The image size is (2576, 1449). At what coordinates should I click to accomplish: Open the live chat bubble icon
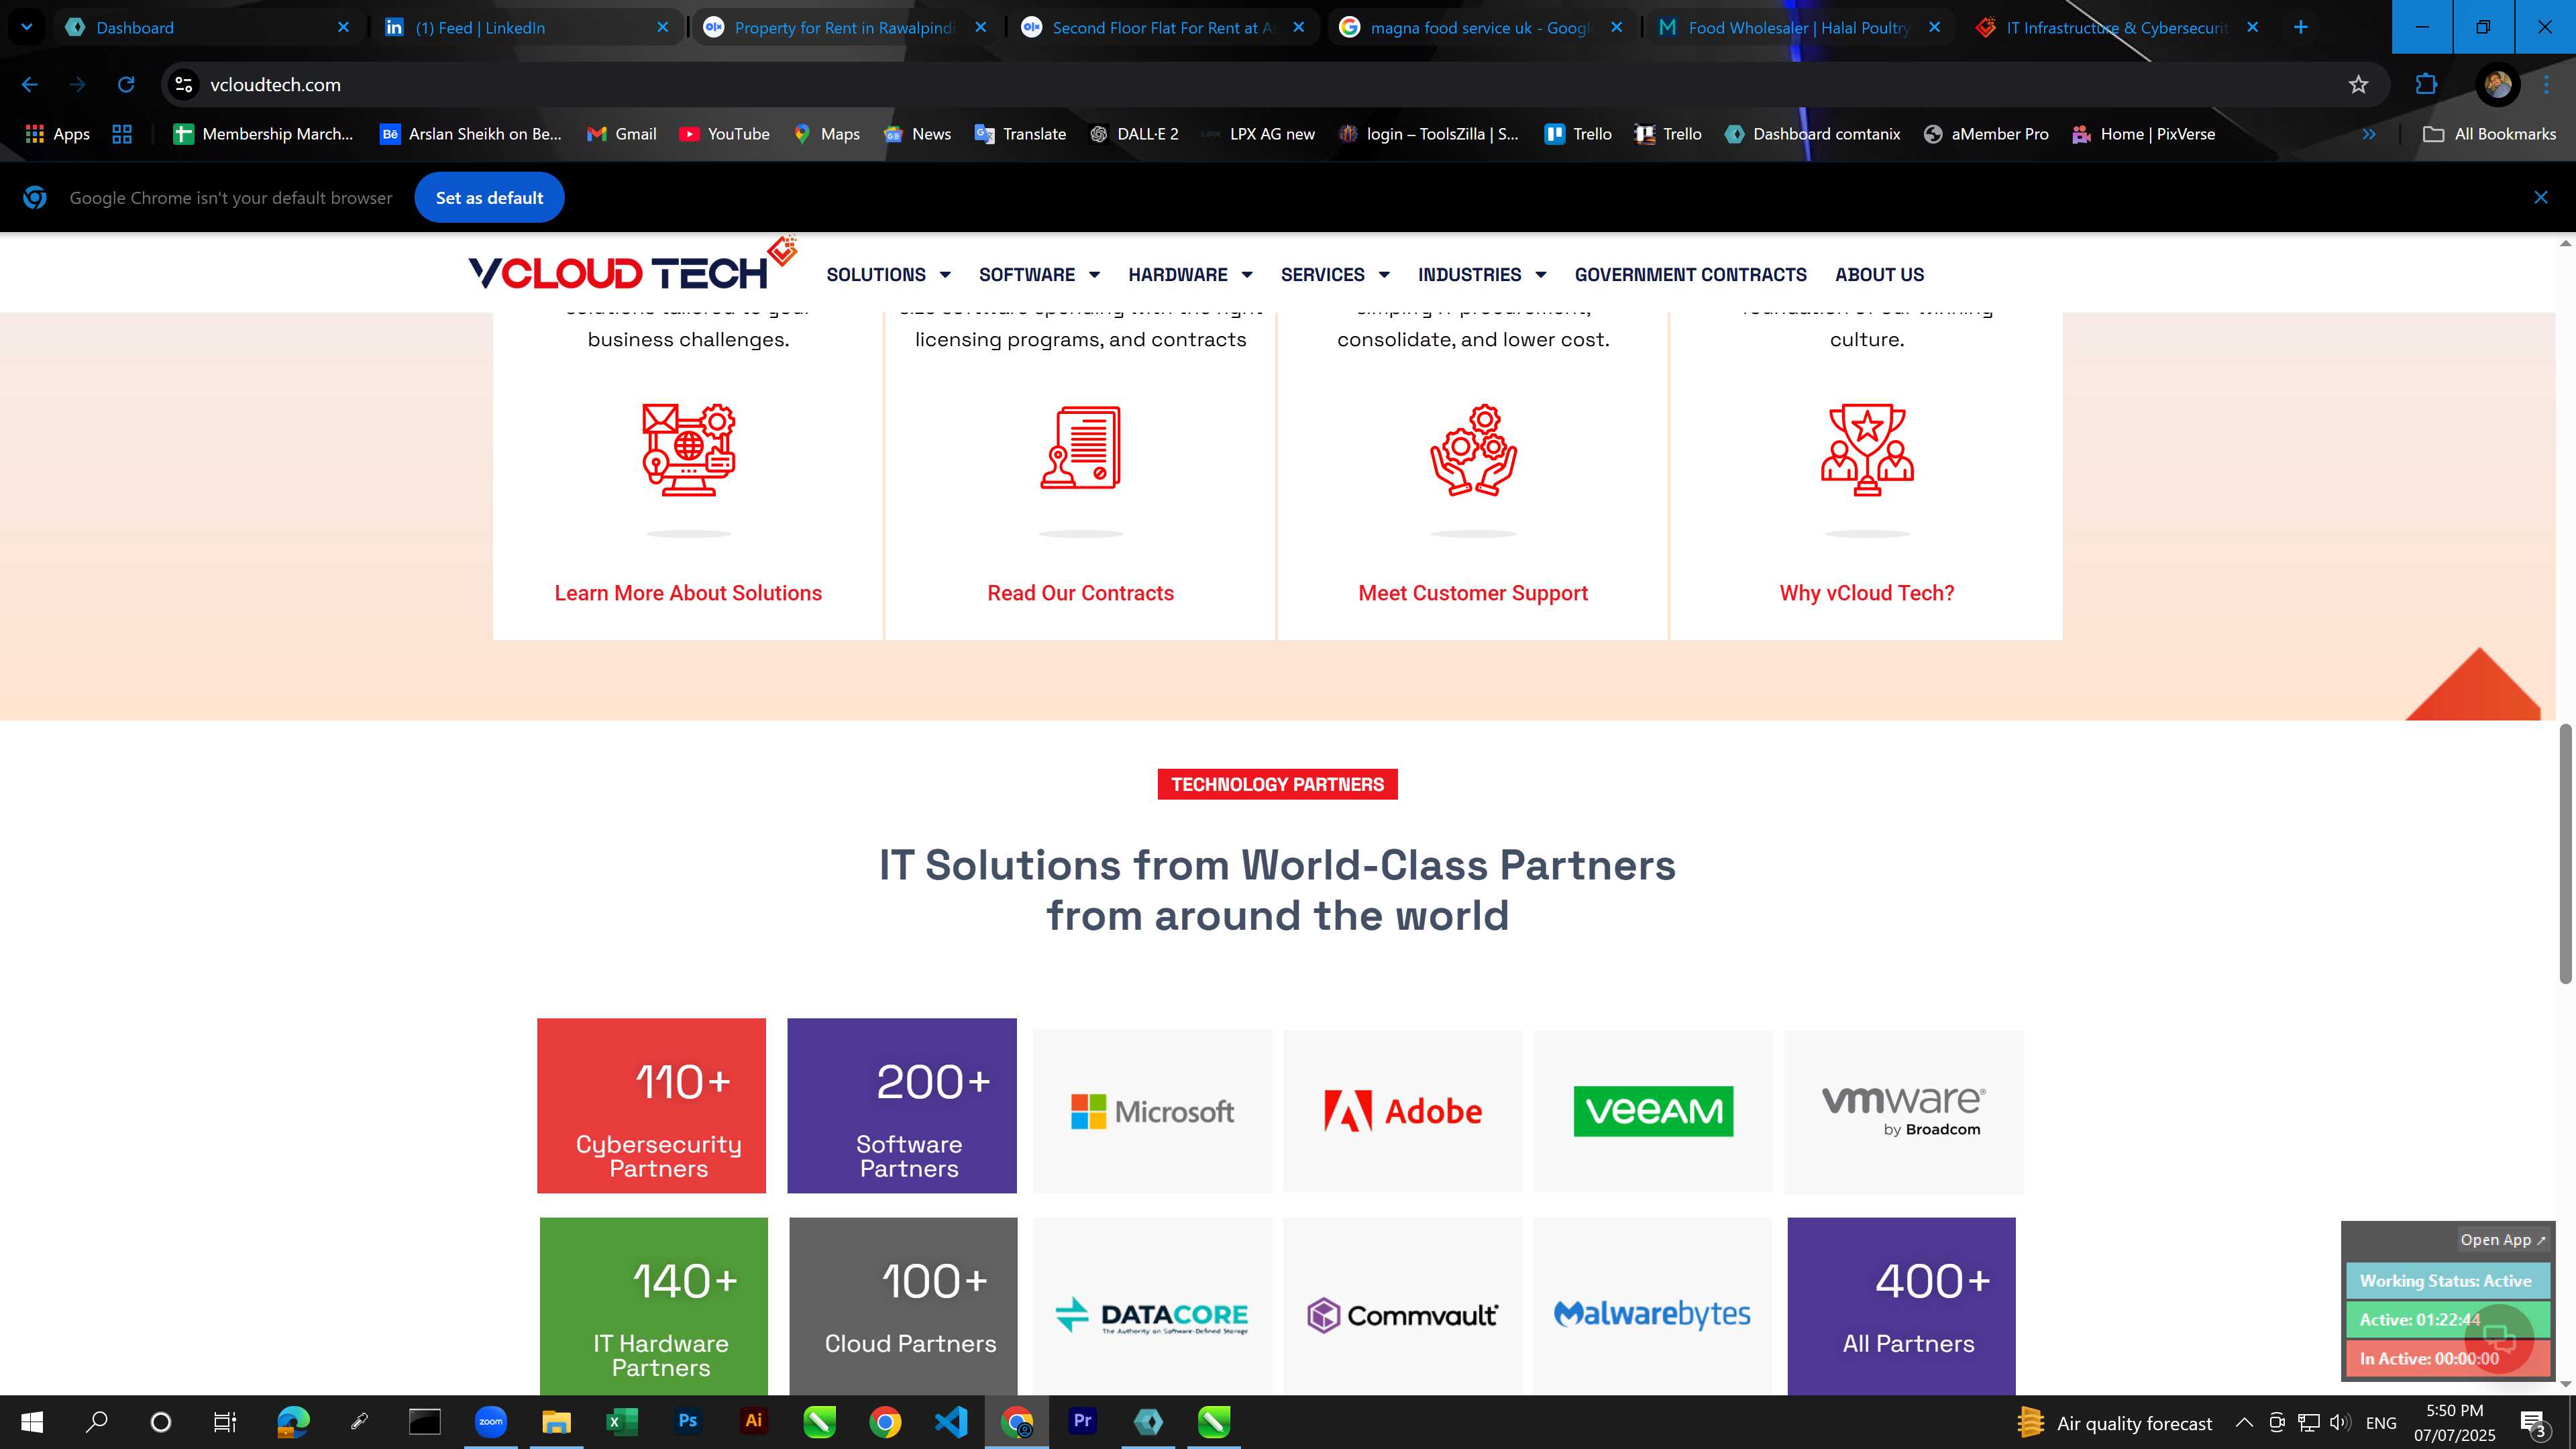(2498, 1338)
